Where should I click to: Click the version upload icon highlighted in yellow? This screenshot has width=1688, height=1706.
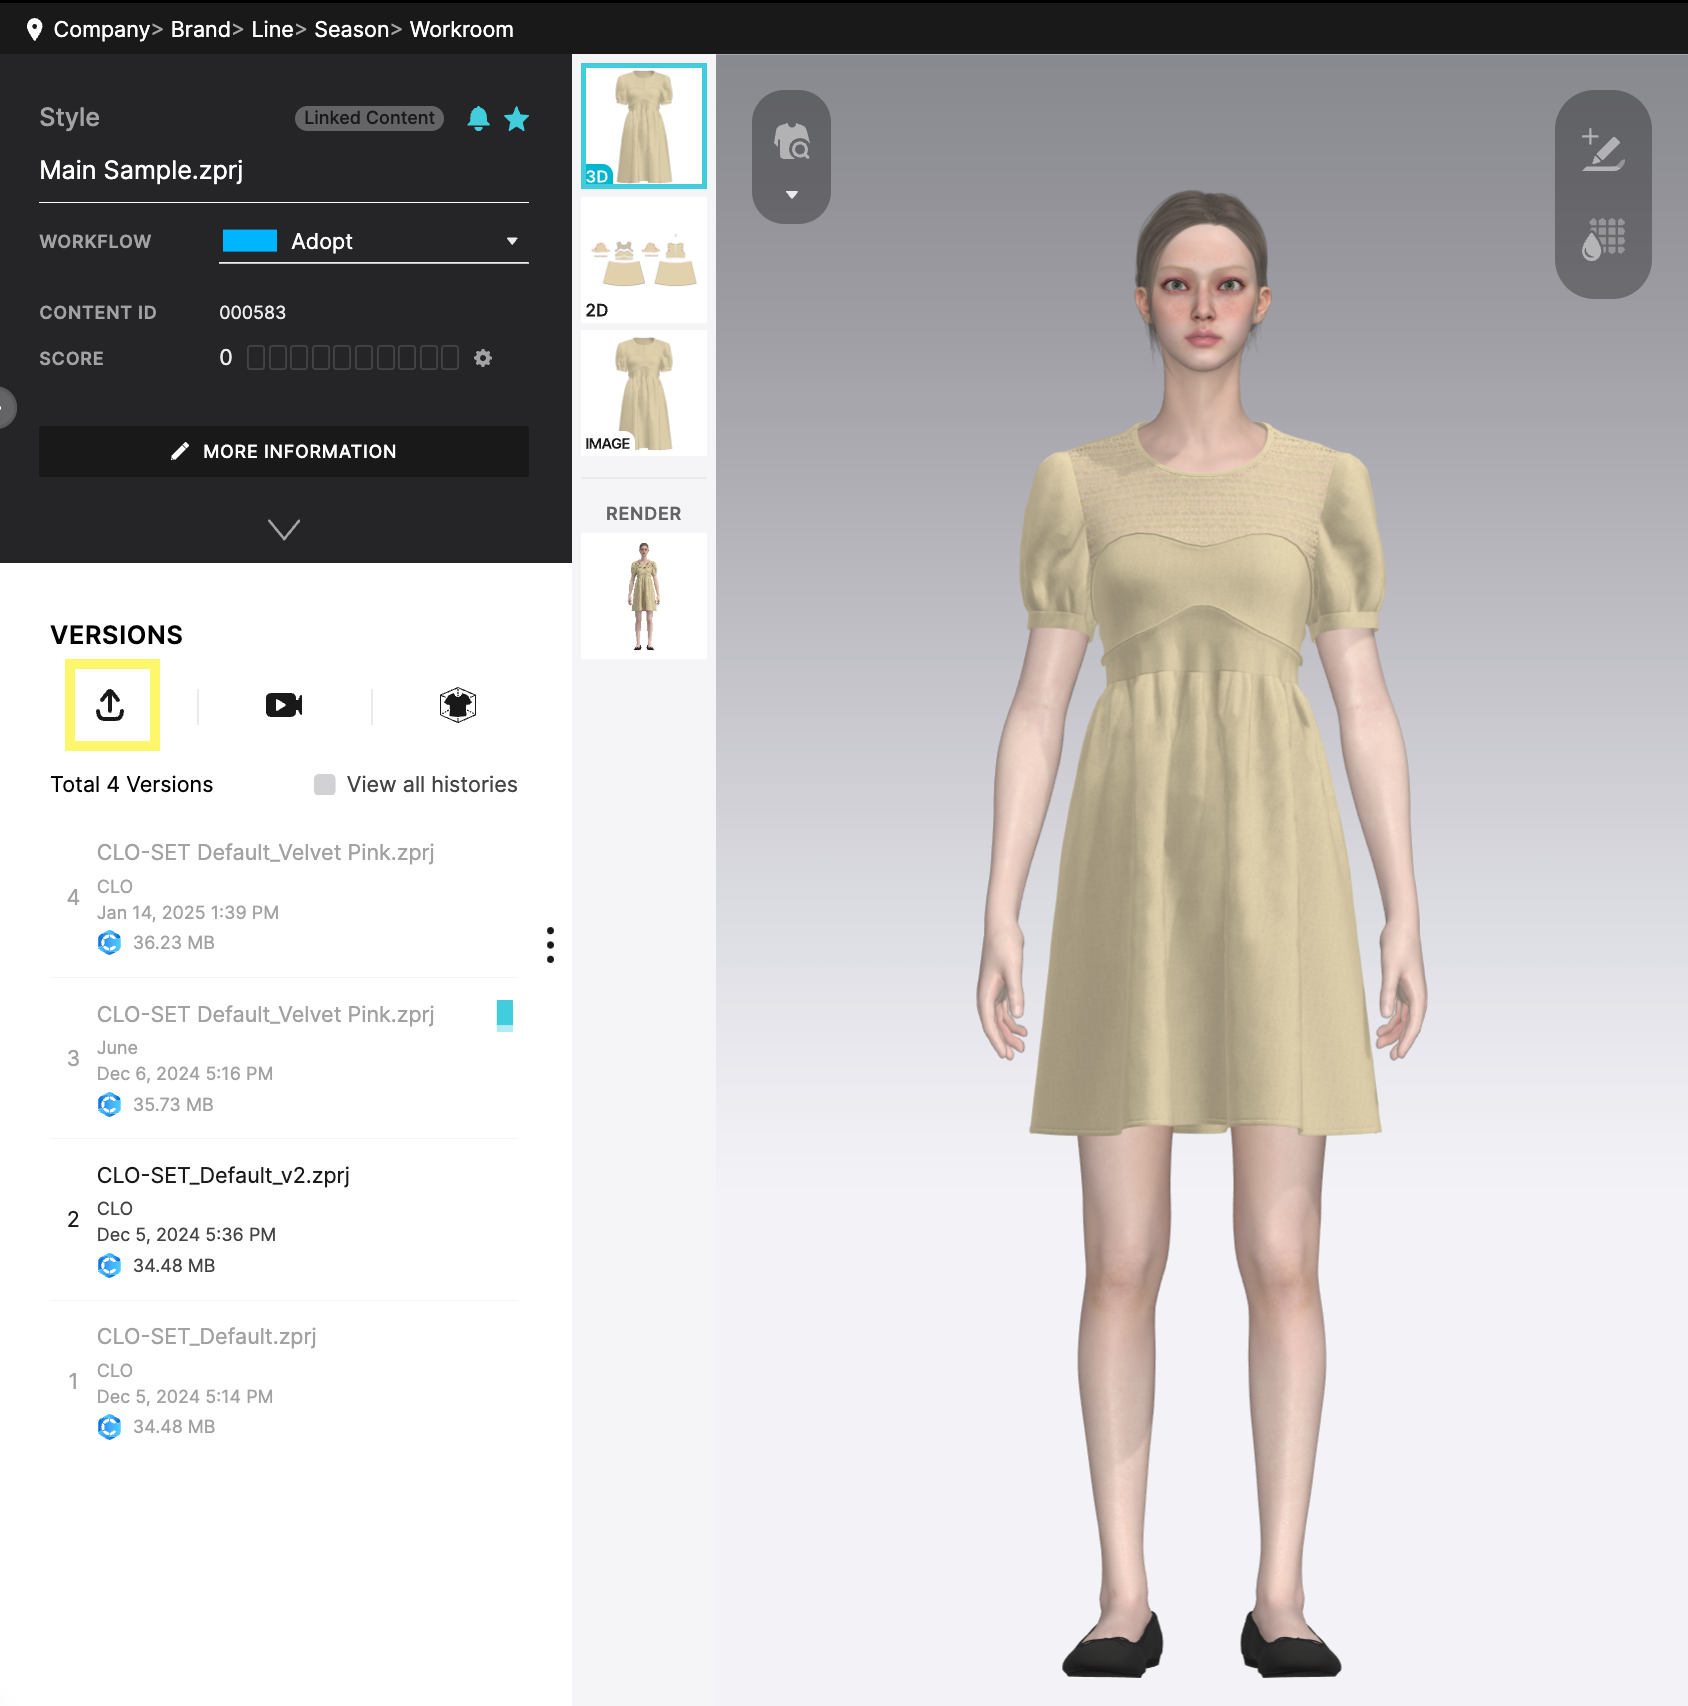111,705
